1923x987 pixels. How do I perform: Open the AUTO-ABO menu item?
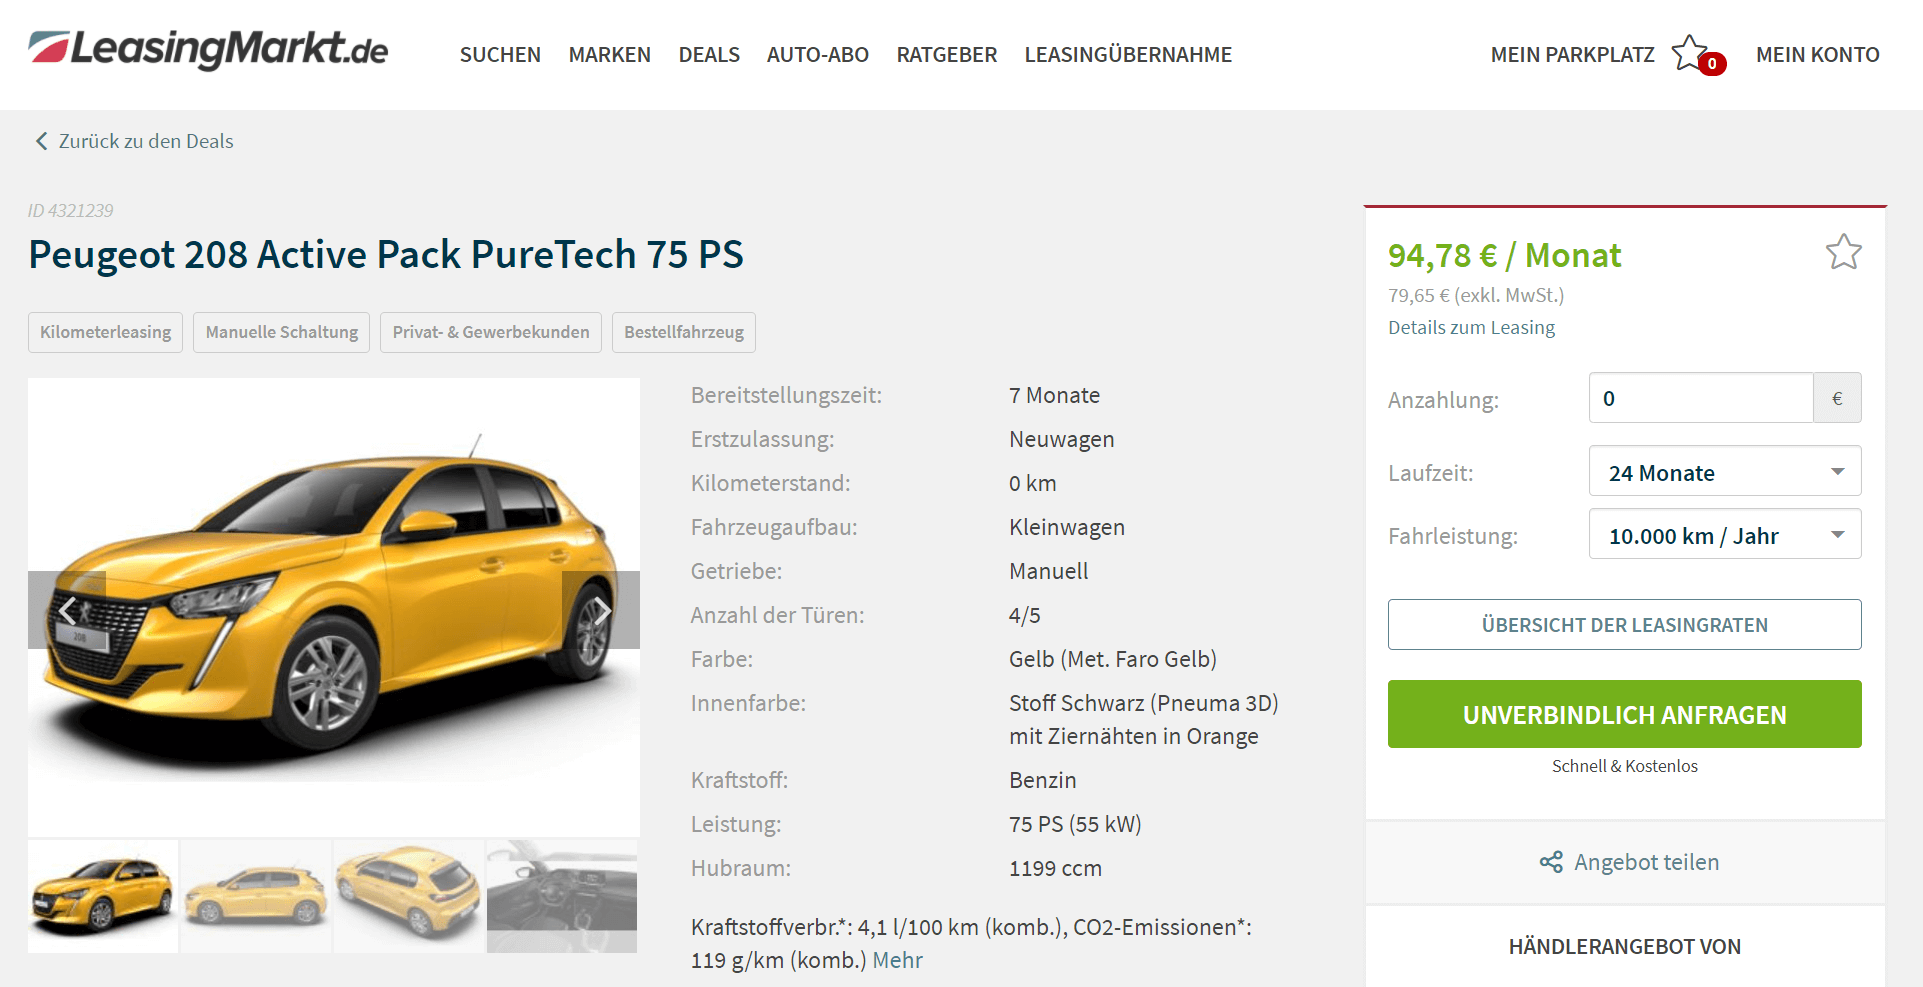click(818, 55)
